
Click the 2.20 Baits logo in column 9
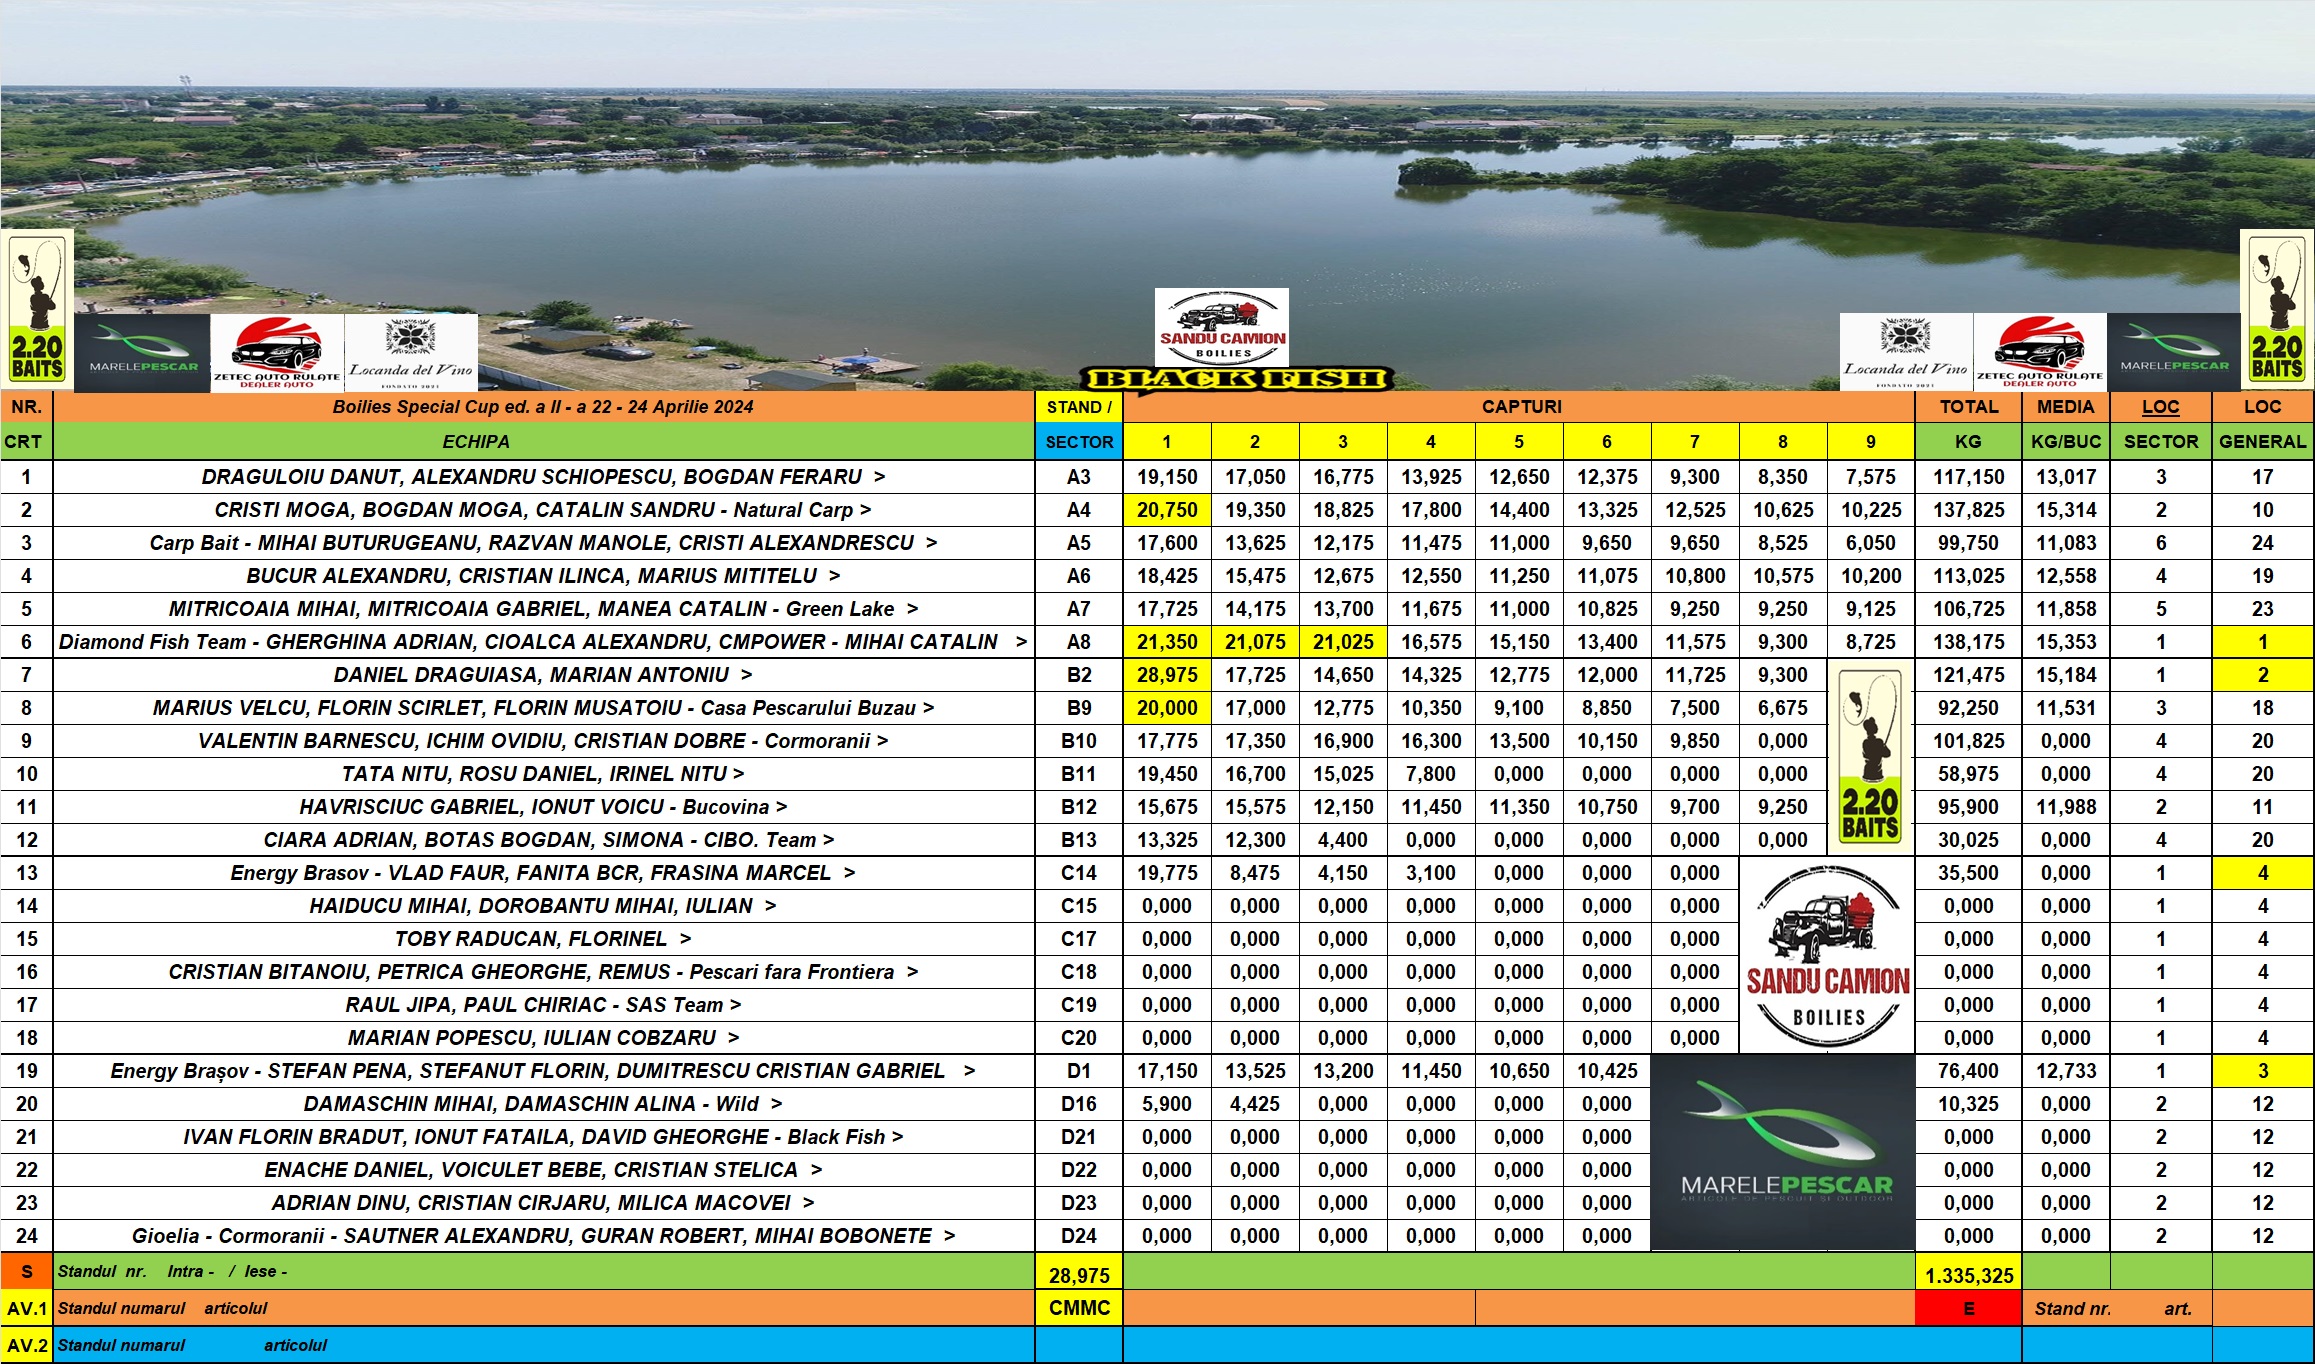click(x=1870, y=757)
